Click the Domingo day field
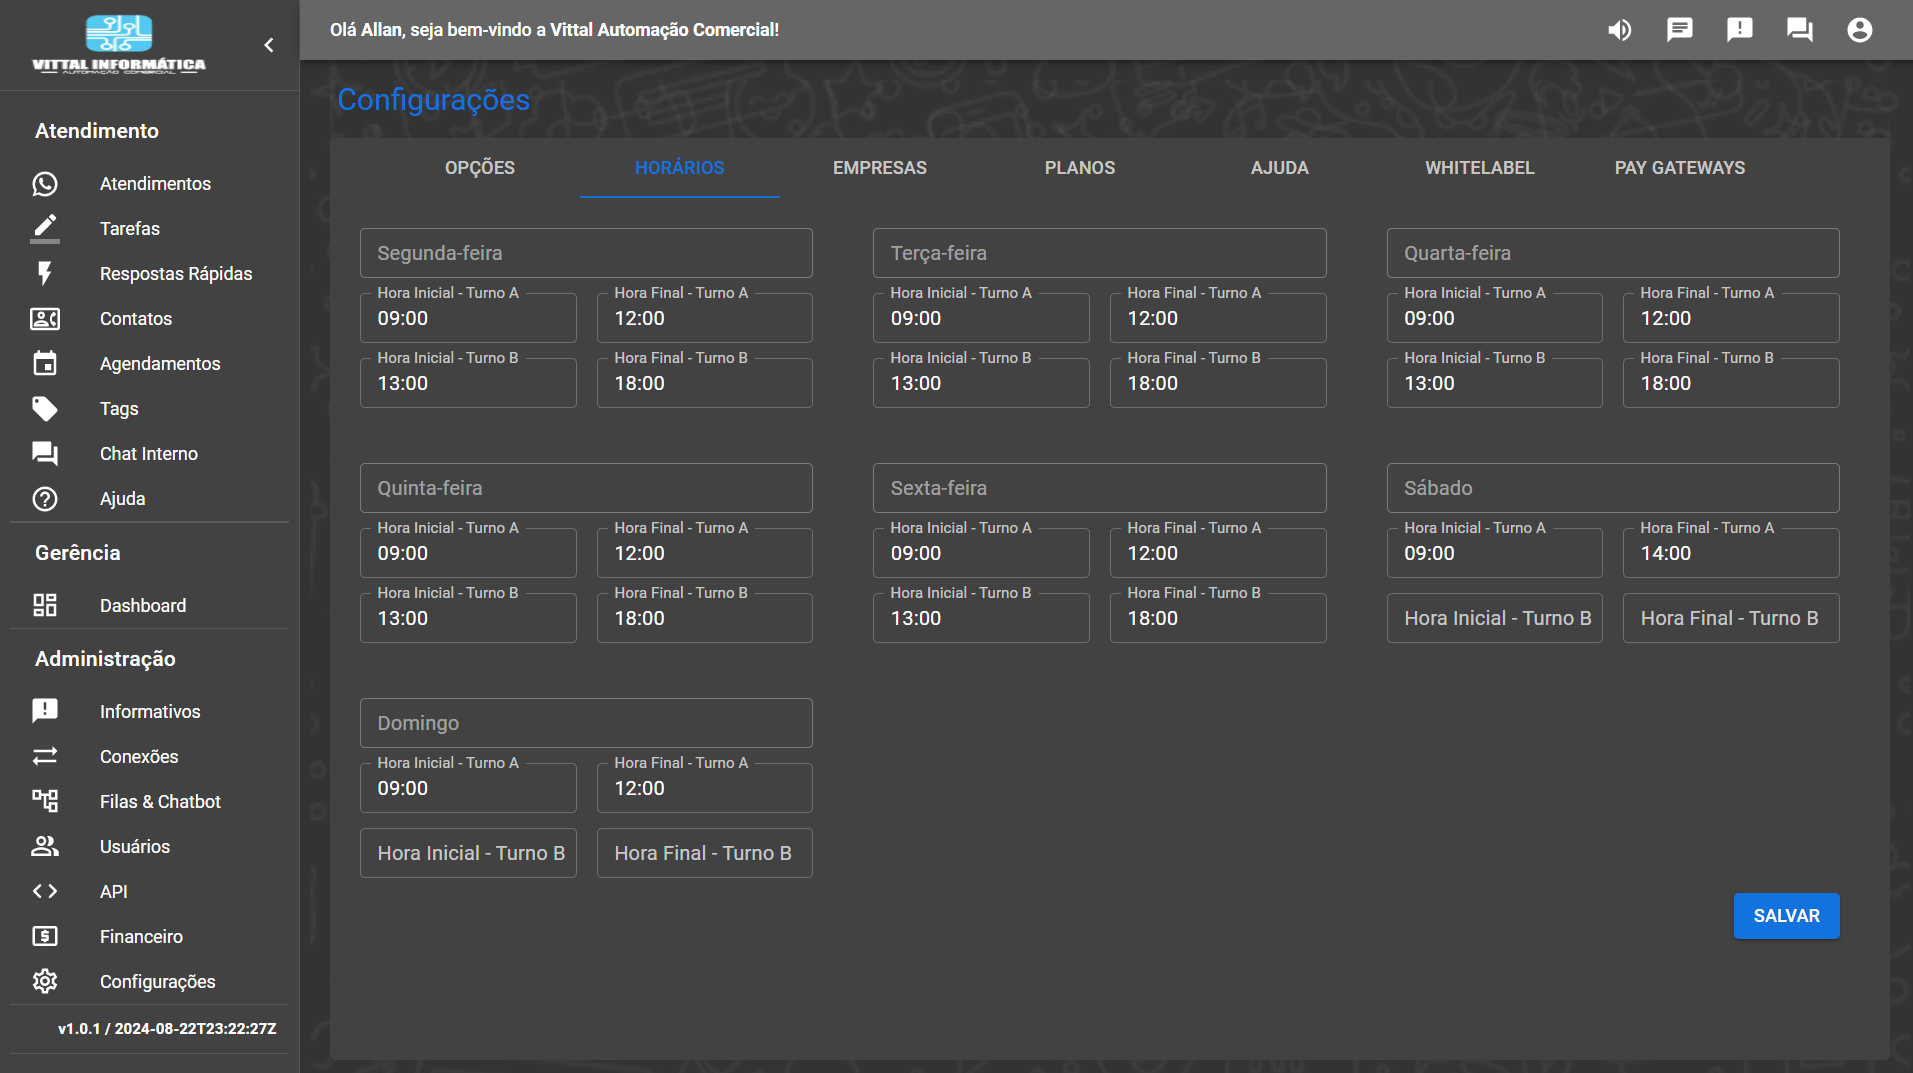This screenshot has width=1913, height=1073. click(x=586, y=723)
